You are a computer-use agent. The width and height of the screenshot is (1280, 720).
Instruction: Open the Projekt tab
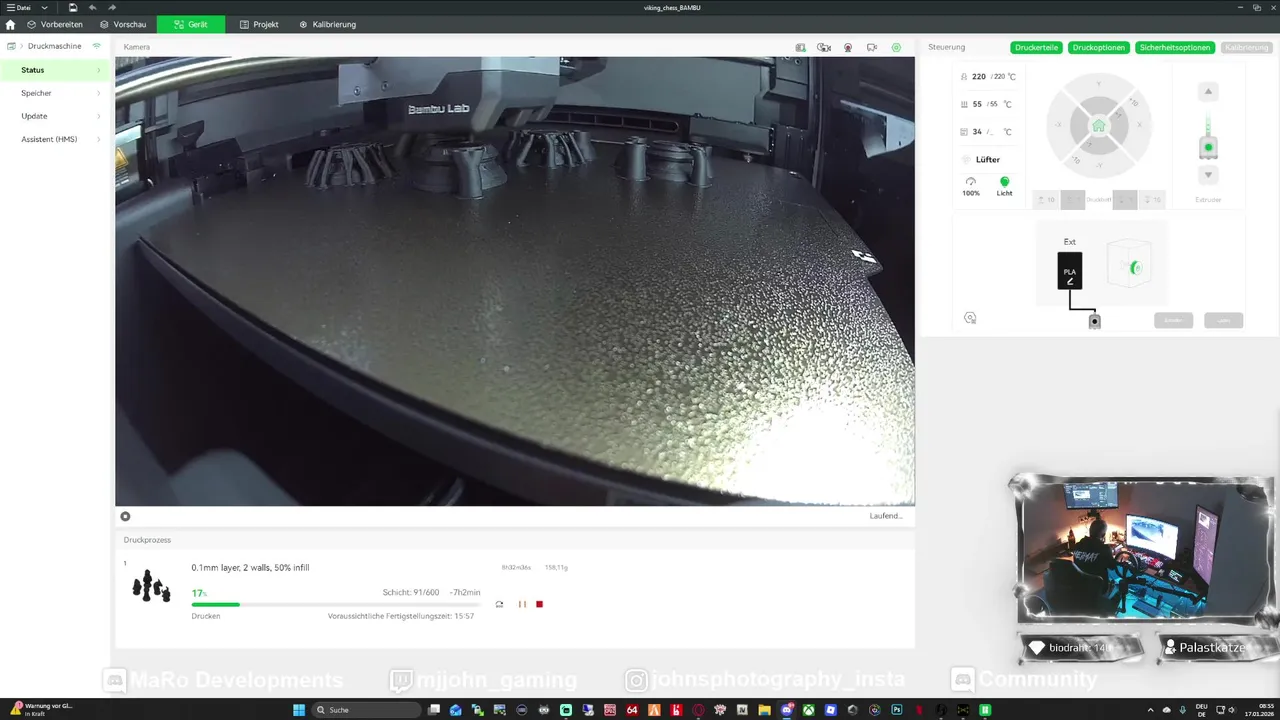pos(259,24)
